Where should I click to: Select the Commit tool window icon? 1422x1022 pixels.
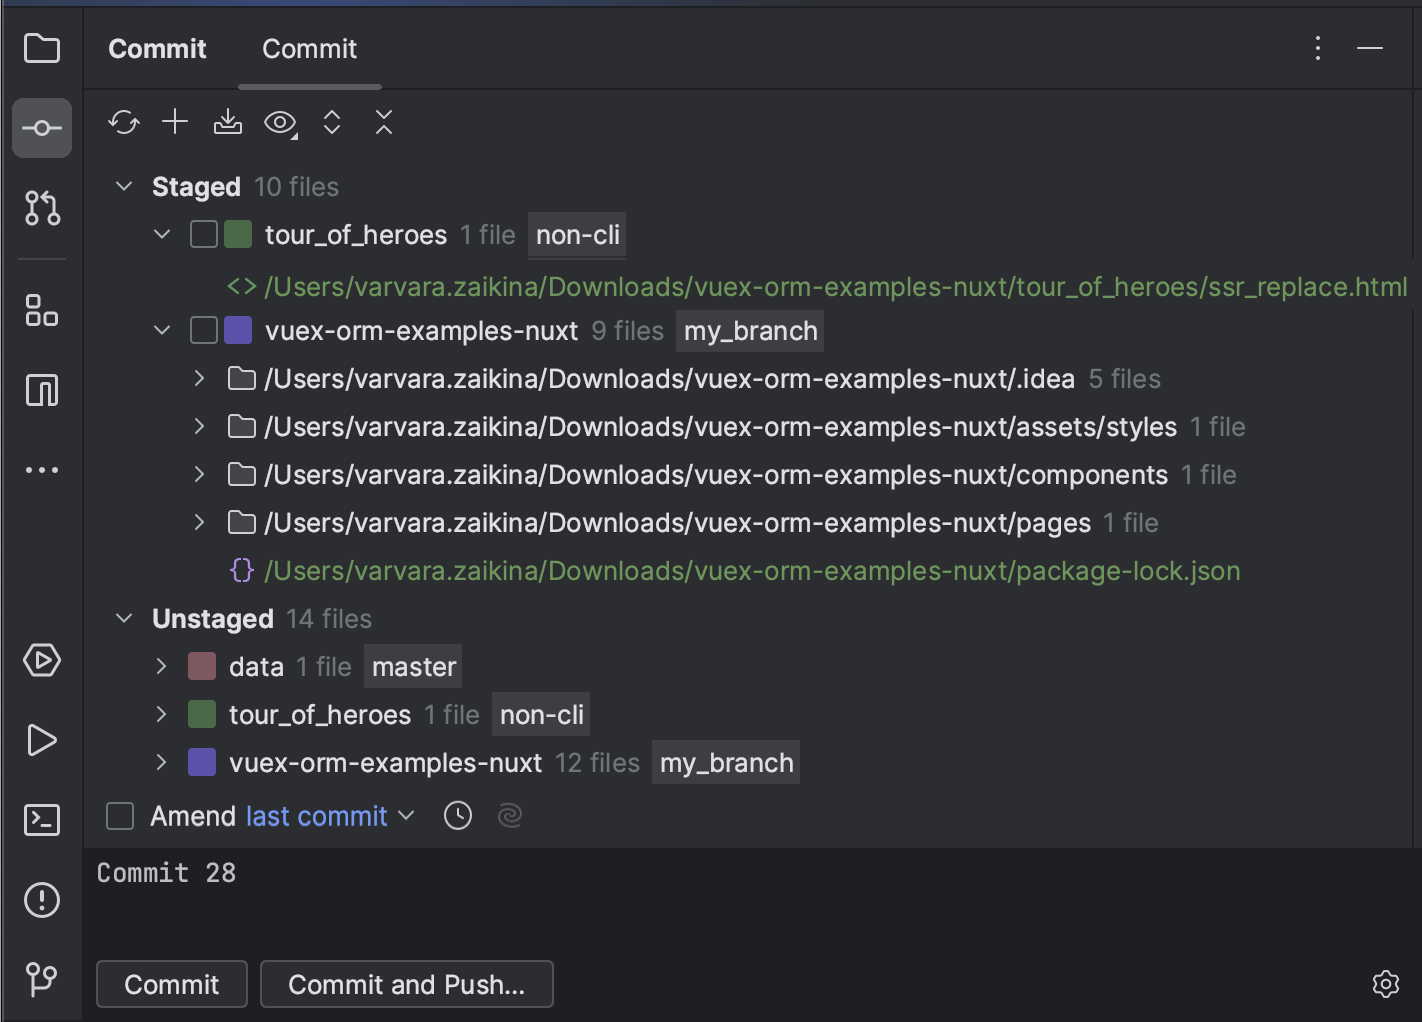[42, 128]
